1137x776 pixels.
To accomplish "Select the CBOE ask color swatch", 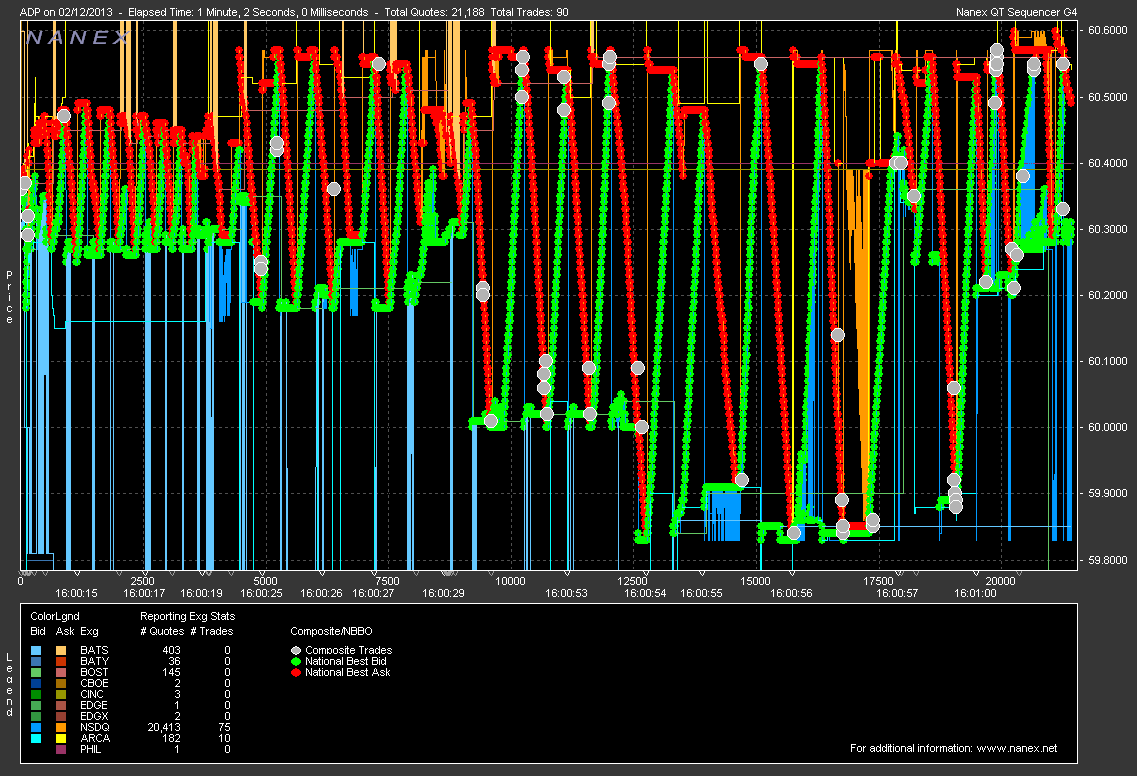I will point(61,683).
